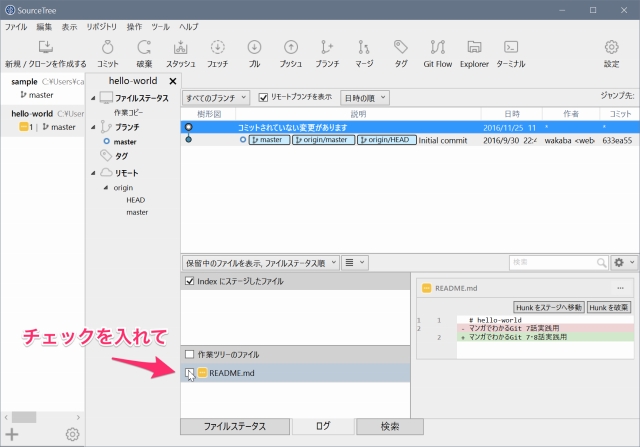This screenshot has width=640, height=447.
Task: Uncheck the Index にステージしたファイル checkbox
Action: click(x=189, y=281)
